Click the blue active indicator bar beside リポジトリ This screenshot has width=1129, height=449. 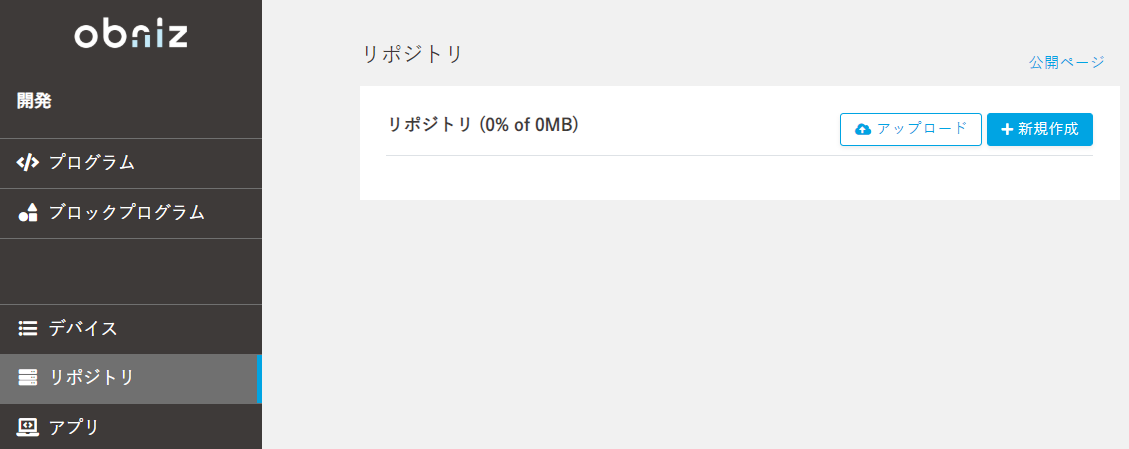259,378
